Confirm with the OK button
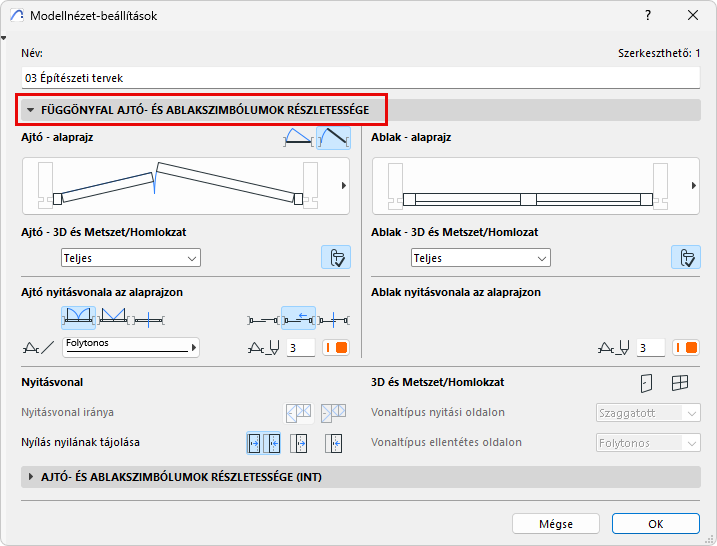717x546 pixels. click(x=656, y=524)
